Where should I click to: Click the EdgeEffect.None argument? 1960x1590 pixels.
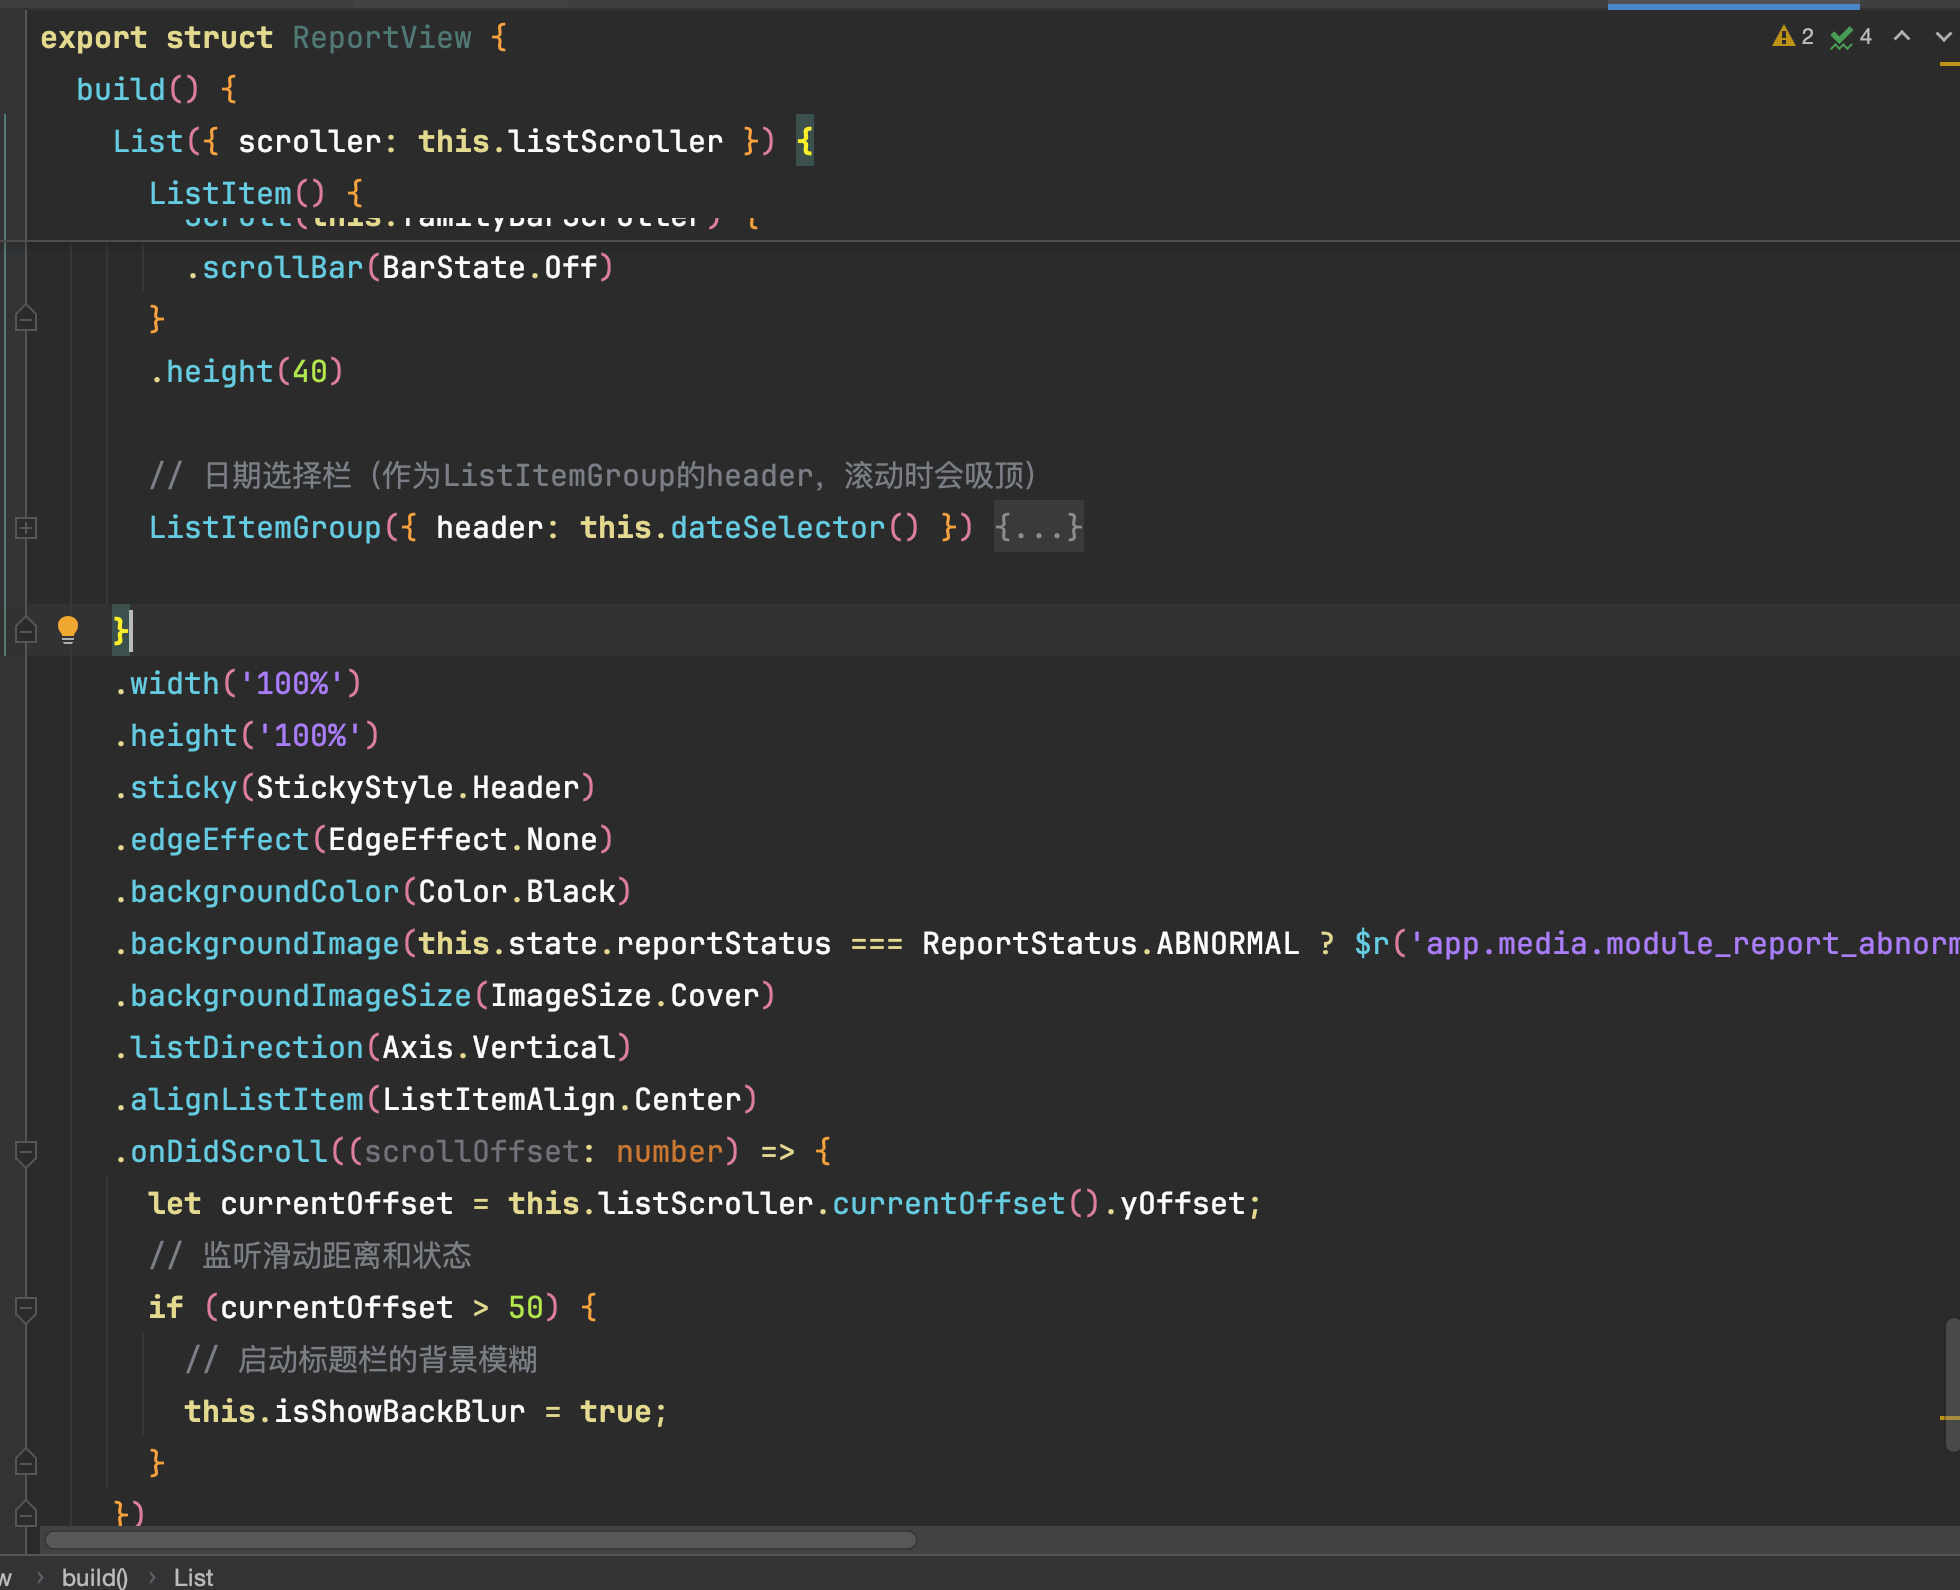tap(463, 839)
